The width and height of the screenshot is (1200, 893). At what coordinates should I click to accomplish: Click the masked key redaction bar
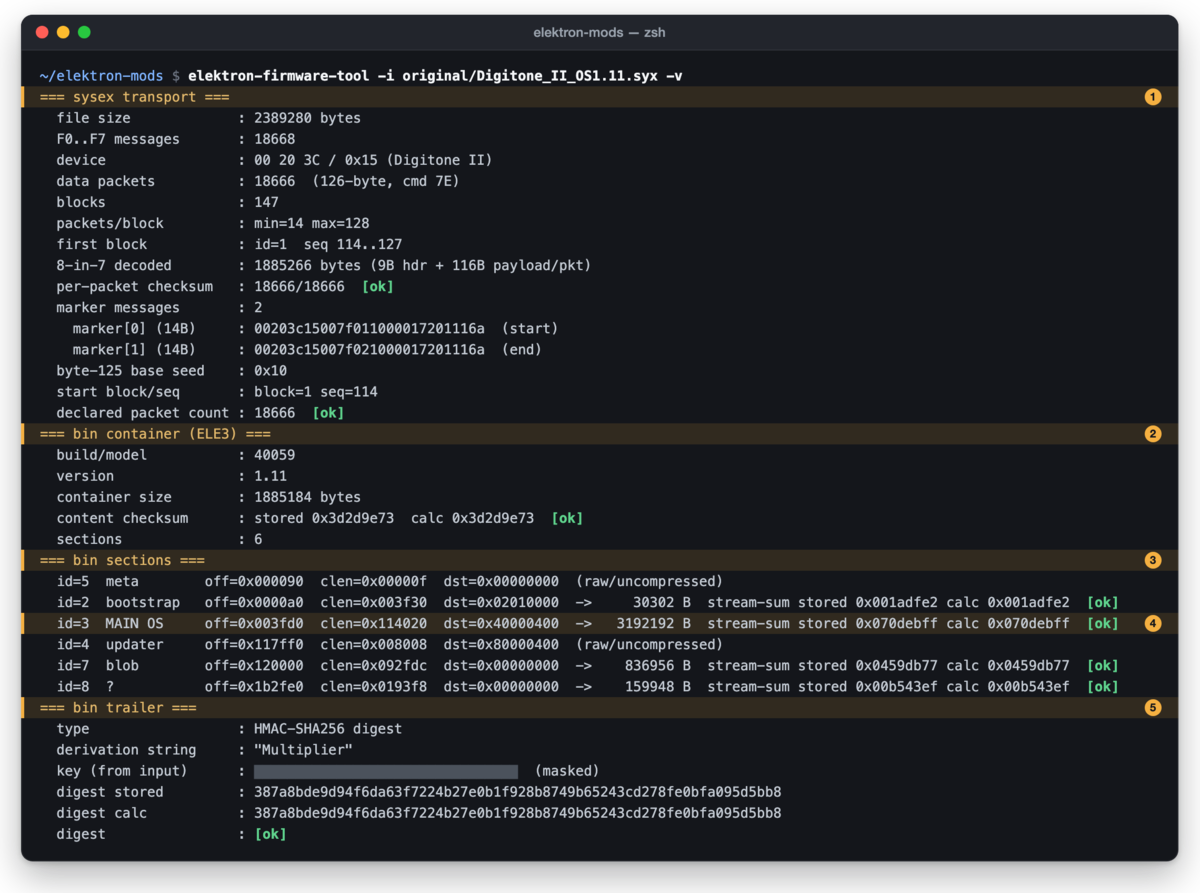(386, 771)
